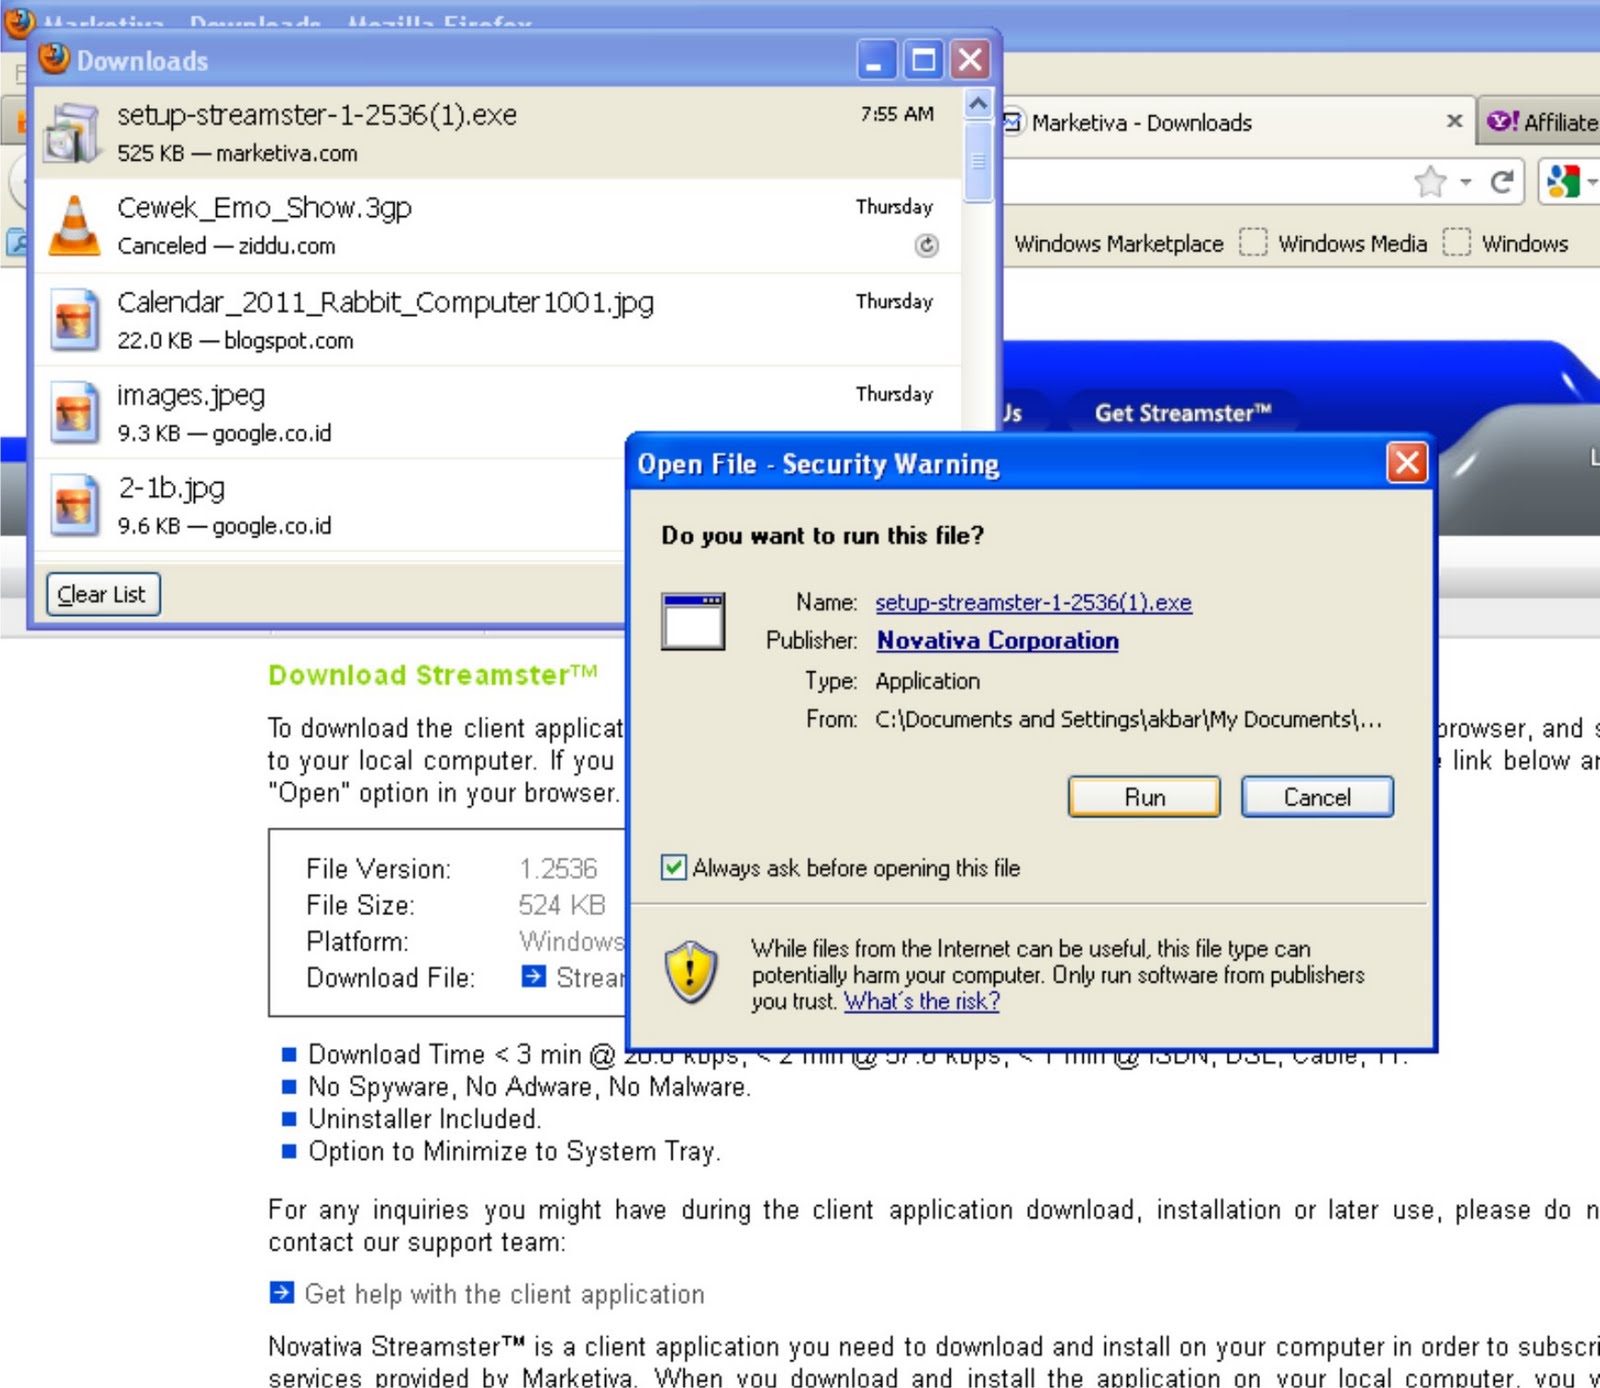The width and height of the screenshot is (1600, 1388).
Task: Click the Downloads window title bar text
Action: (142, 61)
